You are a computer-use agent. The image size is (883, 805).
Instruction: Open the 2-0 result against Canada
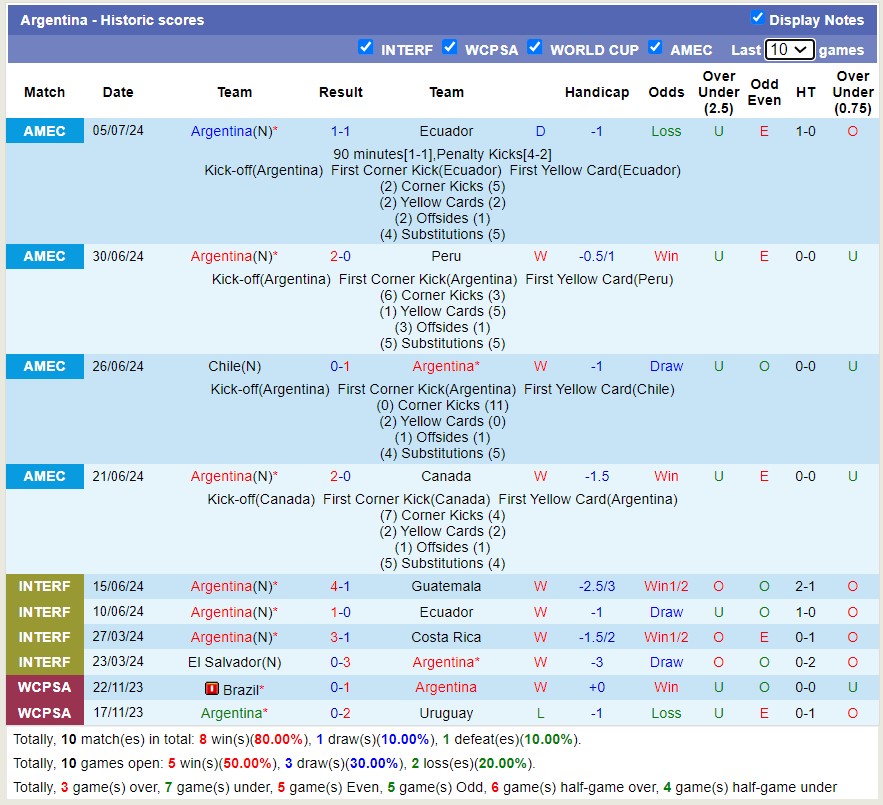click(340, 476)
